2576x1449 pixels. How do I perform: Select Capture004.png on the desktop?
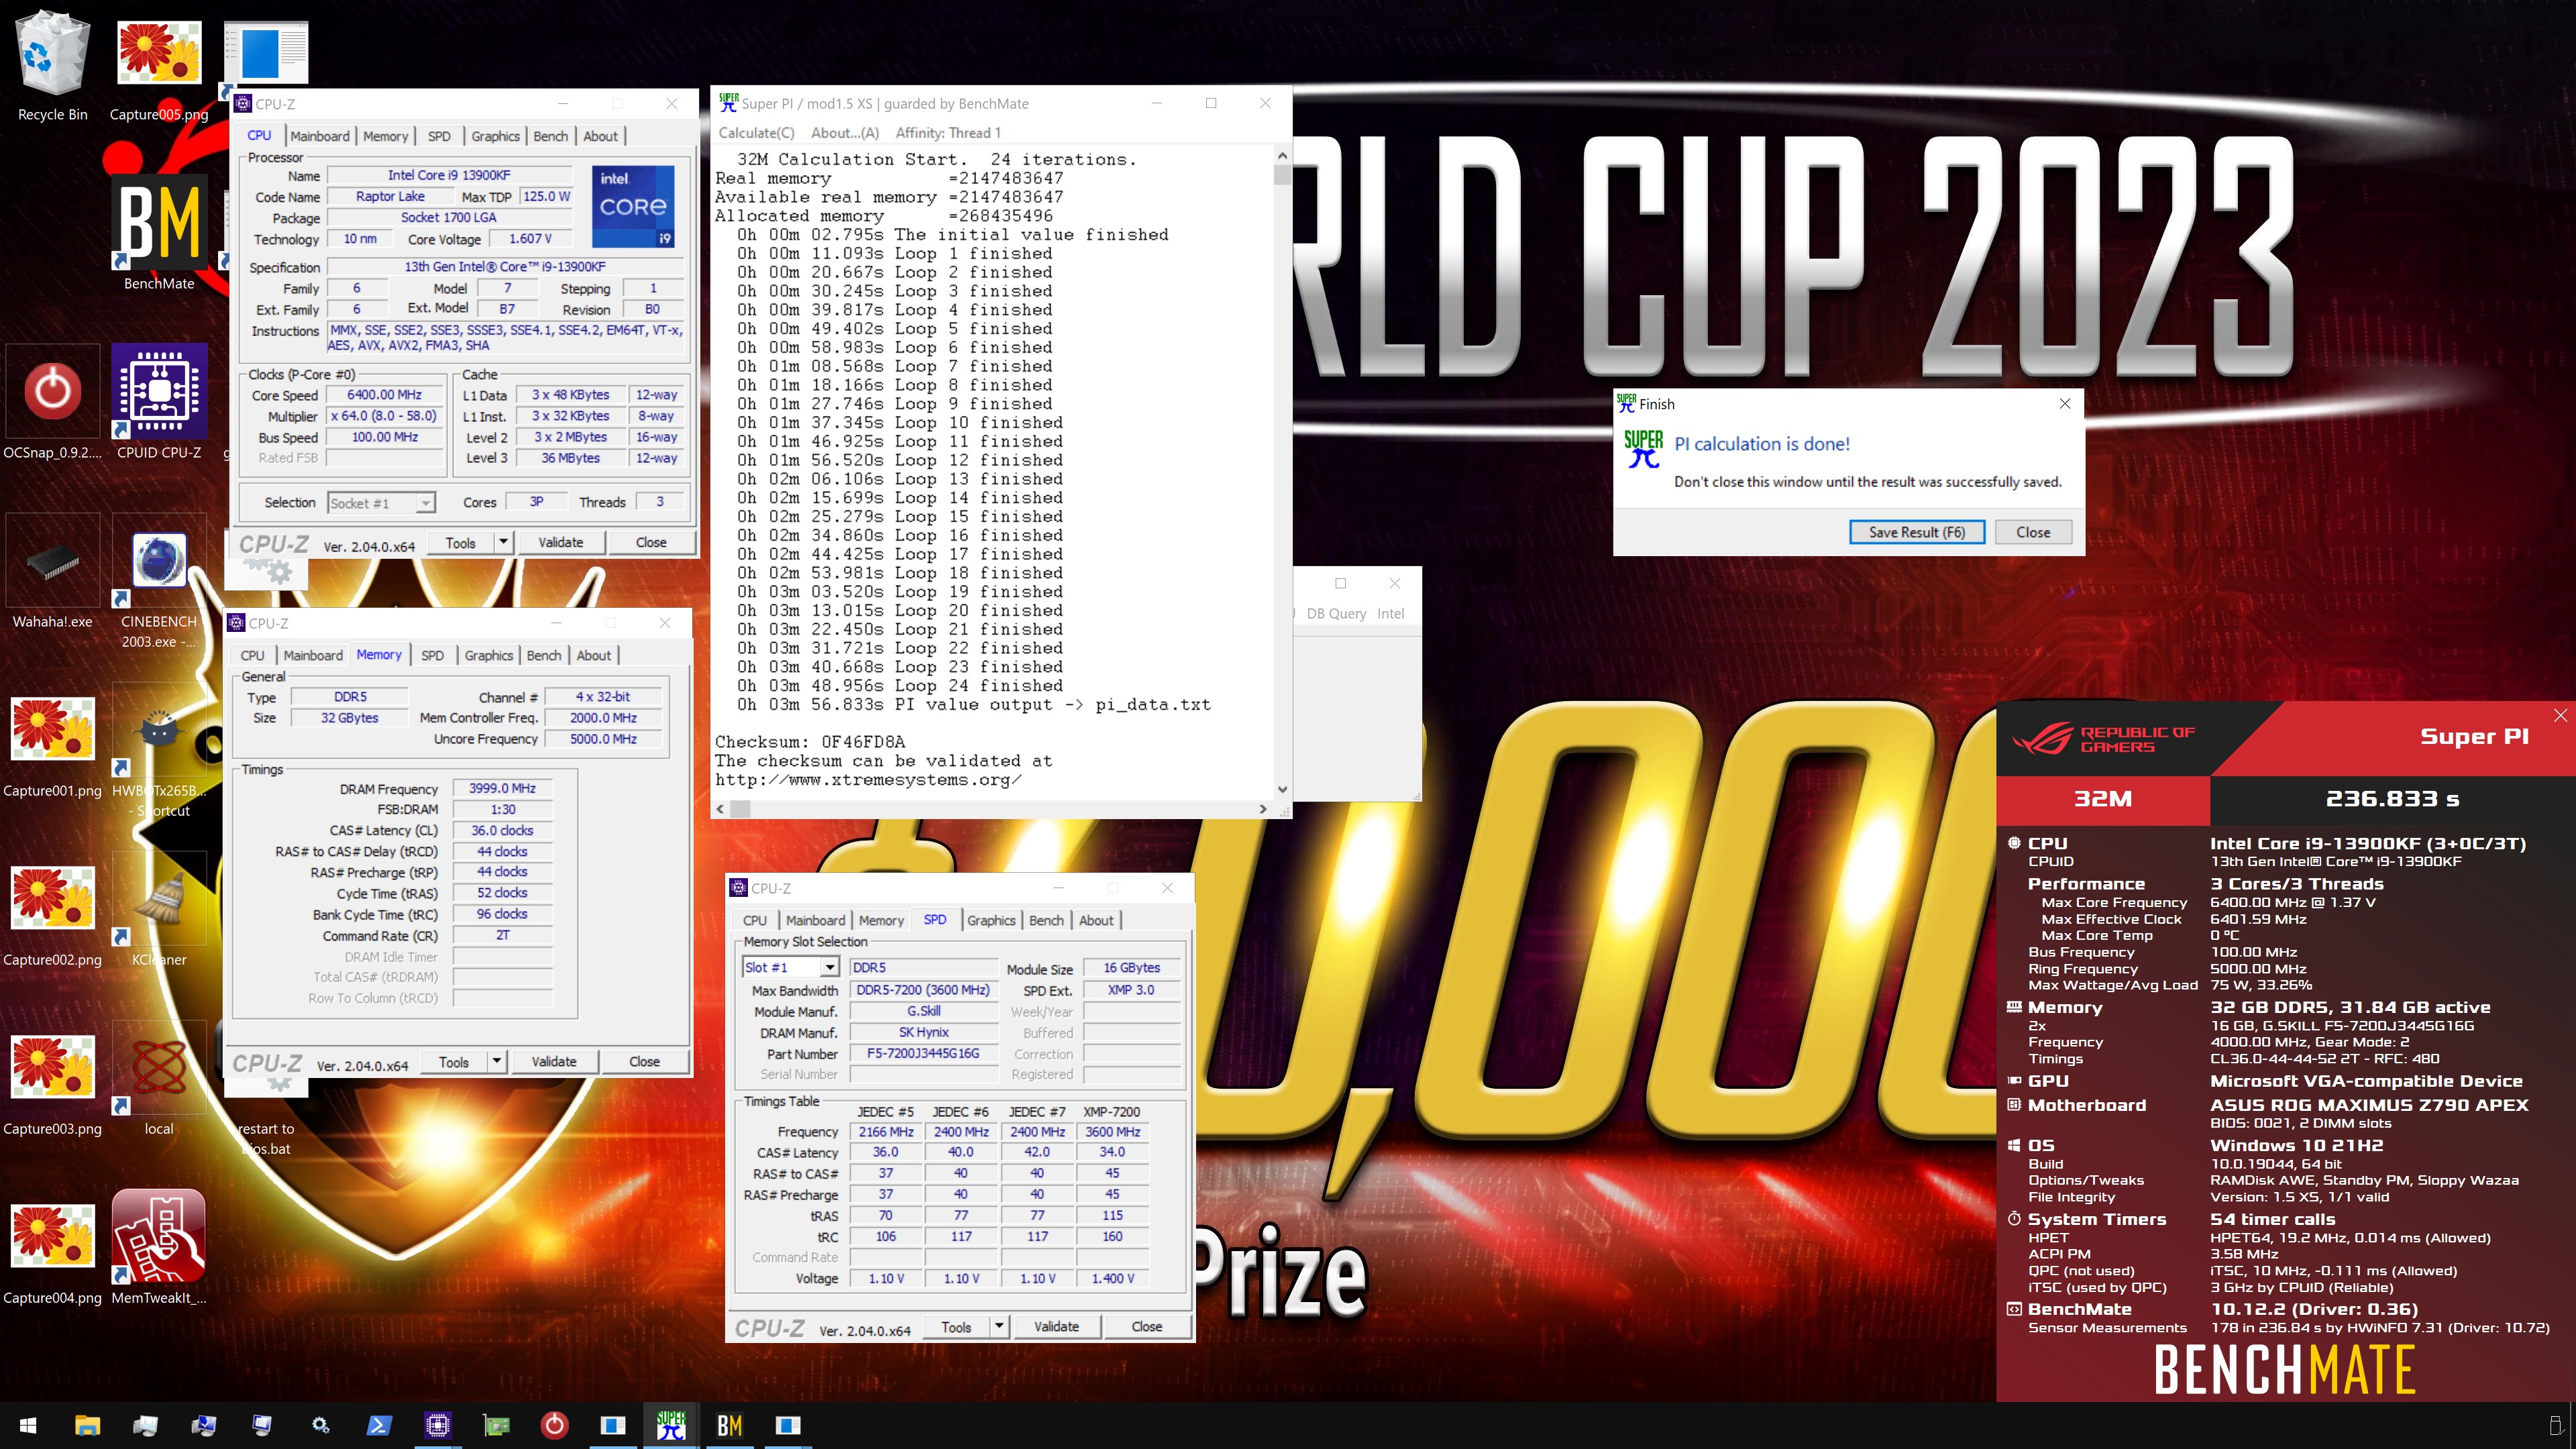tap(52, 1247)
